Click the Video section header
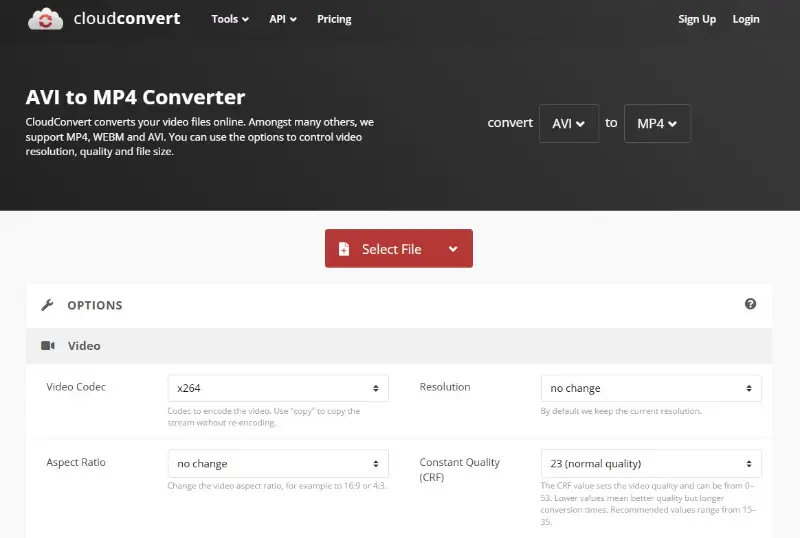 (84, 346)
